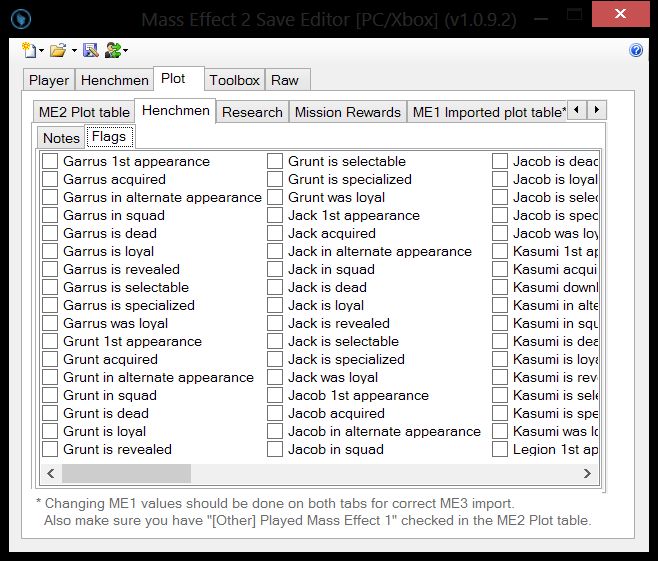658x561 pixels.
Task: Enable Jack in squad
Action: click(x=275, y=269)
